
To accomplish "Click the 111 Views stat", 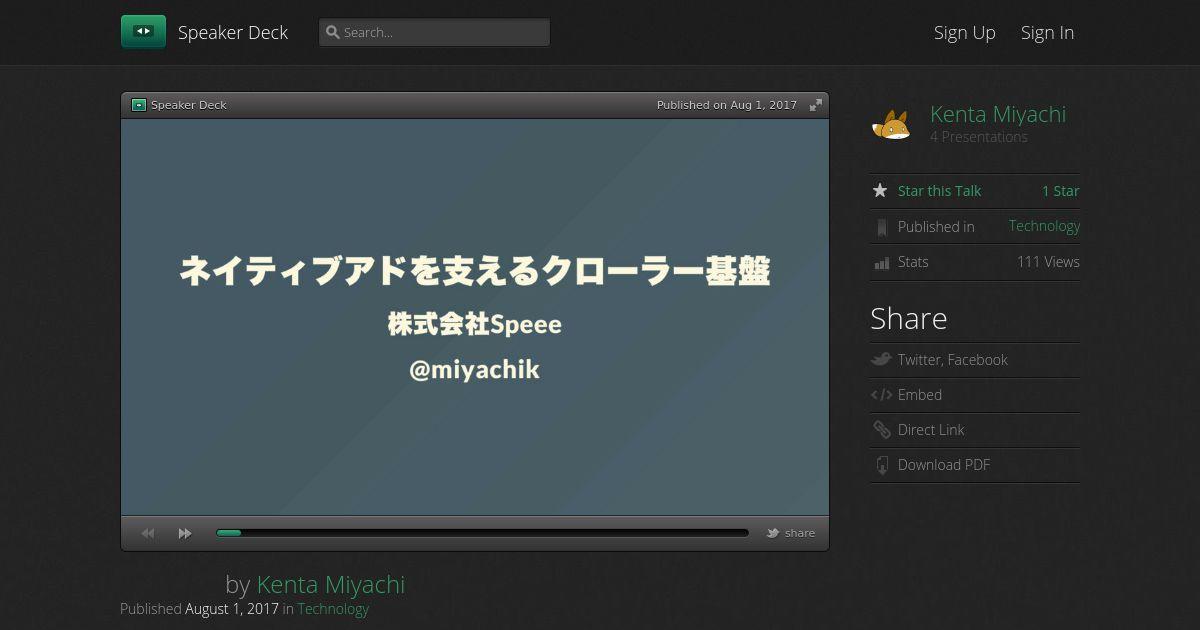I will [1048, 262].
